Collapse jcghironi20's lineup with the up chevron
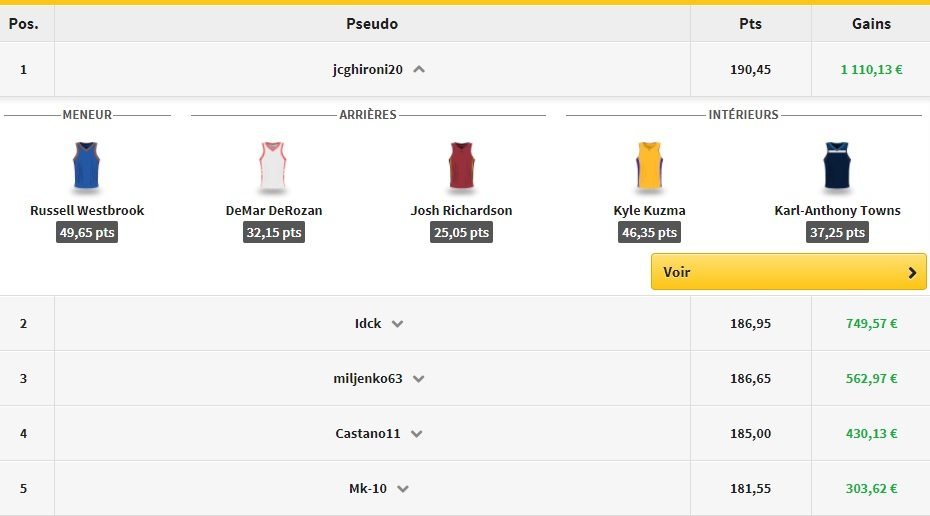Screen dimensions: 930x516 (419, 70)
